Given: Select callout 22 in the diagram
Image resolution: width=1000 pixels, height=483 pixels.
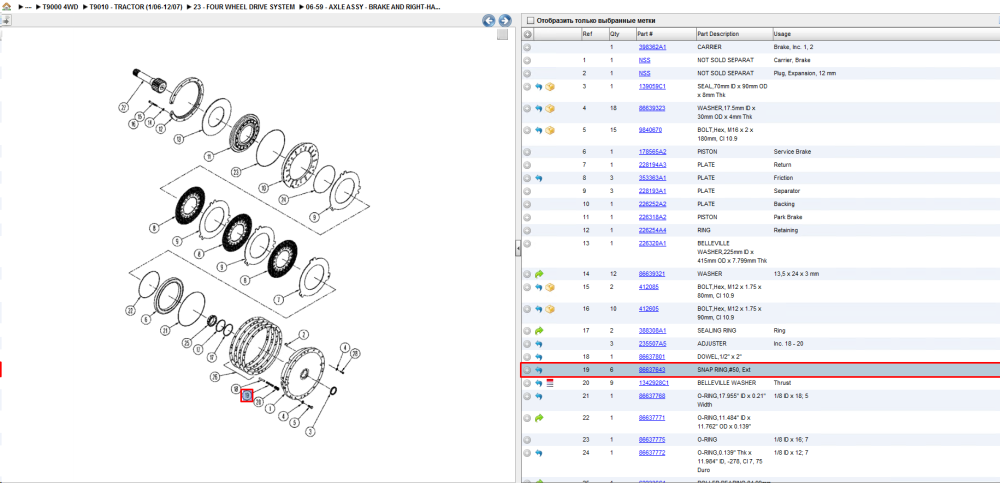Looking at the screenshot, I should pyautogui.click(x=130, y=311).
